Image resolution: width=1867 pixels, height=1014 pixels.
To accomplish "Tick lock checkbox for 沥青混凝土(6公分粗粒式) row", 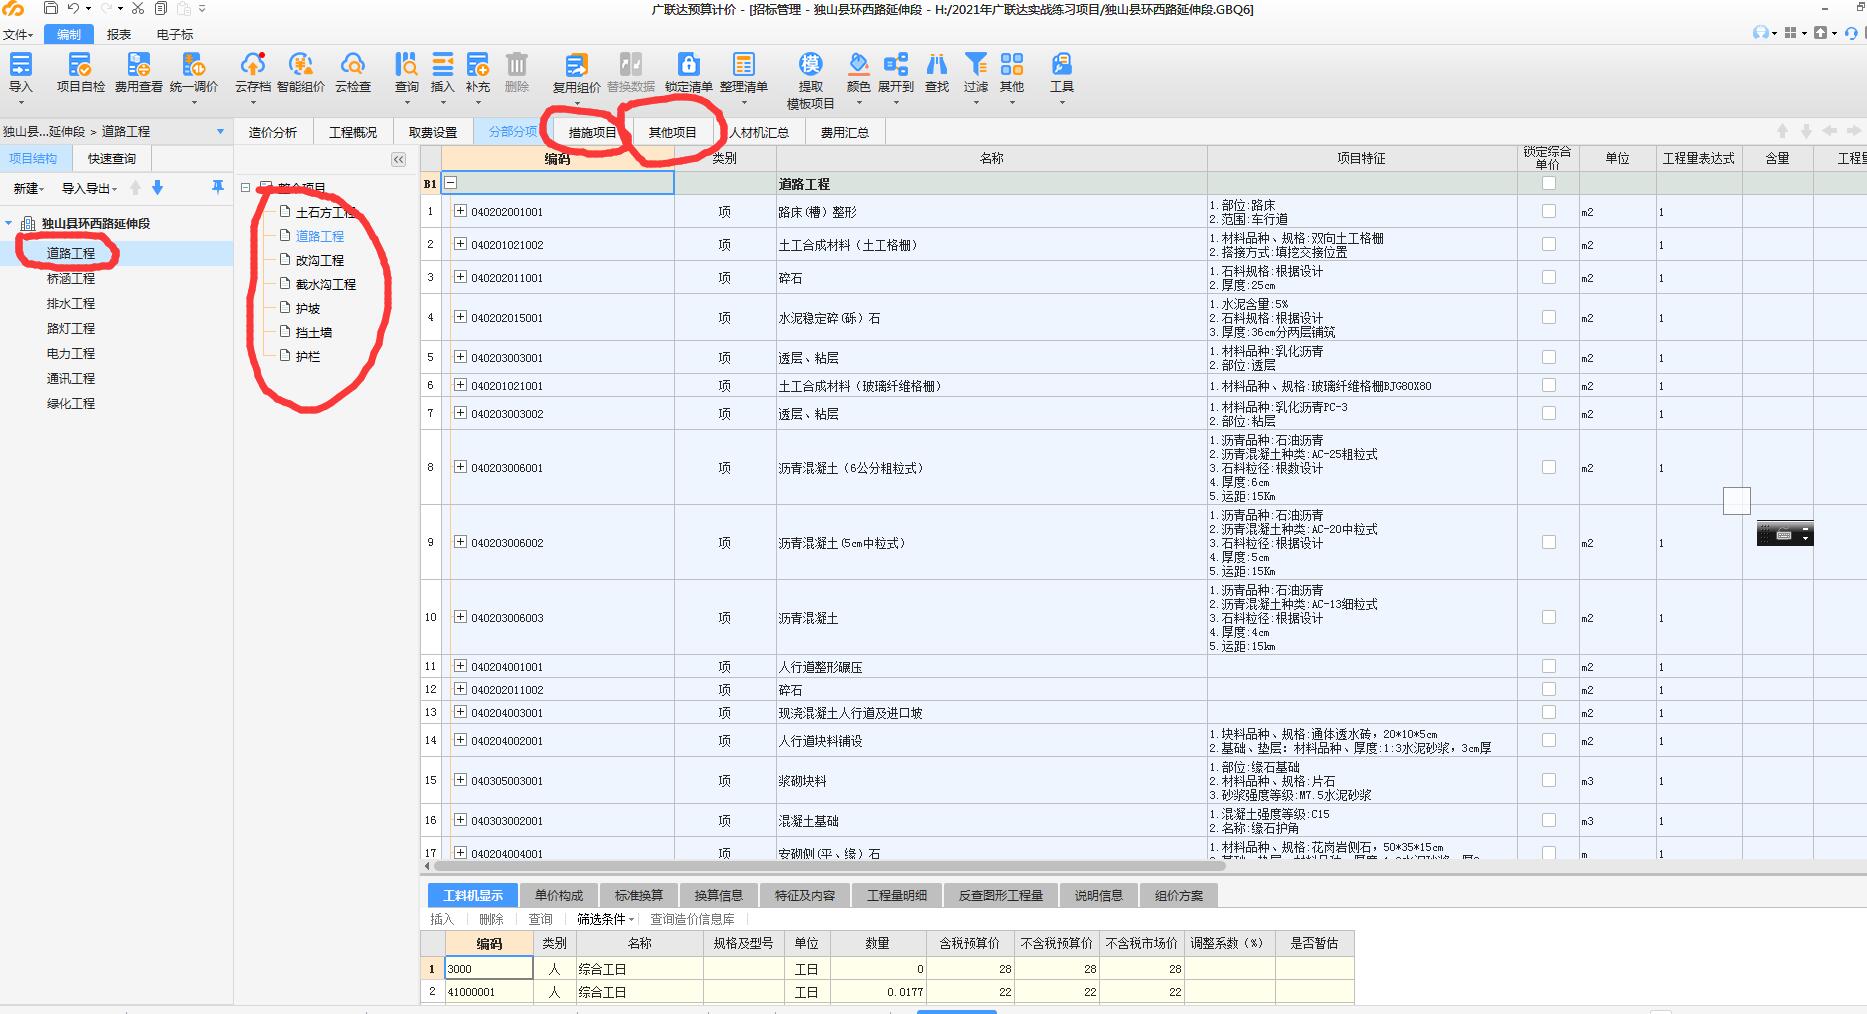I will 1549,467.
